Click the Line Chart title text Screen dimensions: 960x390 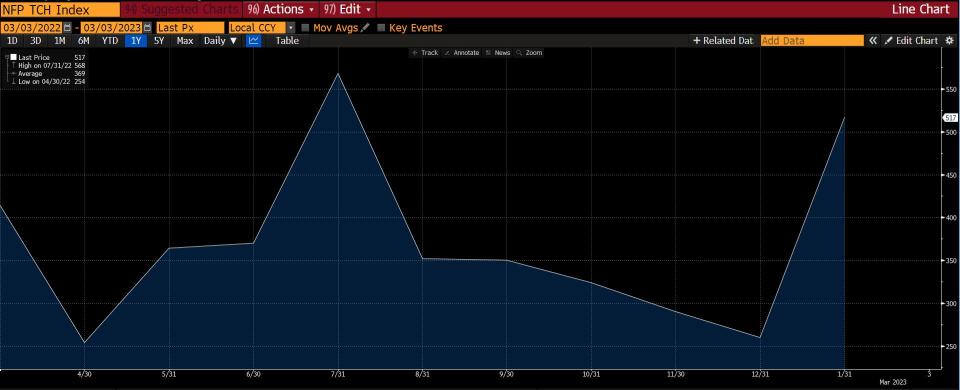pyautogui.click(x=922, y=9)
